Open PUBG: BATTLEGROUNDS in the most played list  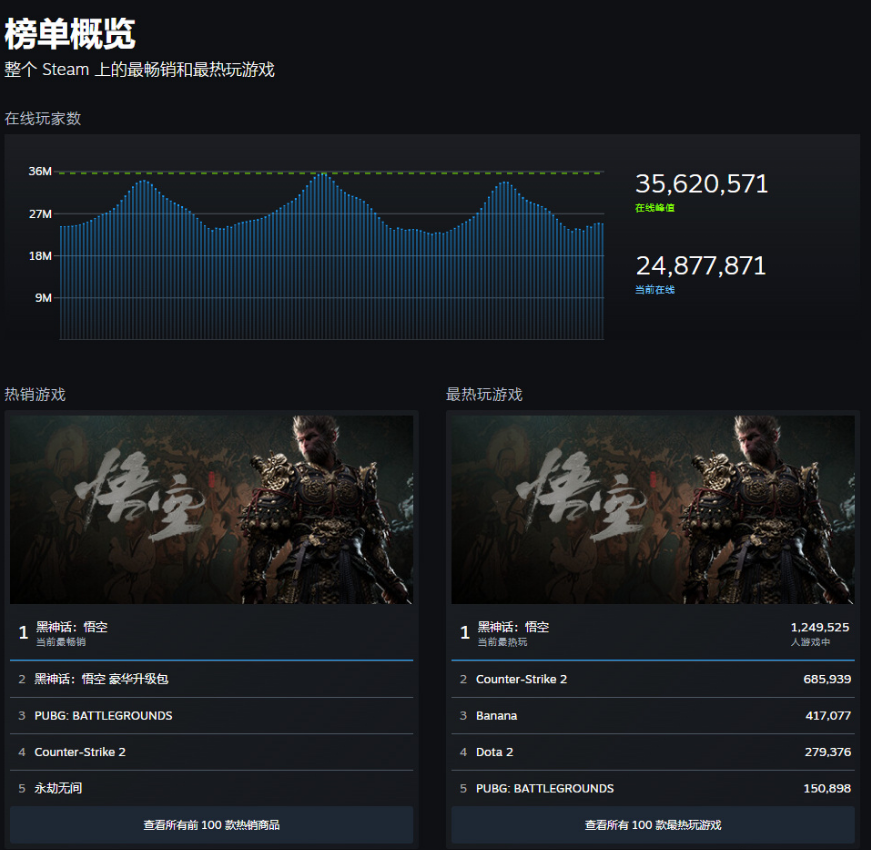coord(653,788)
